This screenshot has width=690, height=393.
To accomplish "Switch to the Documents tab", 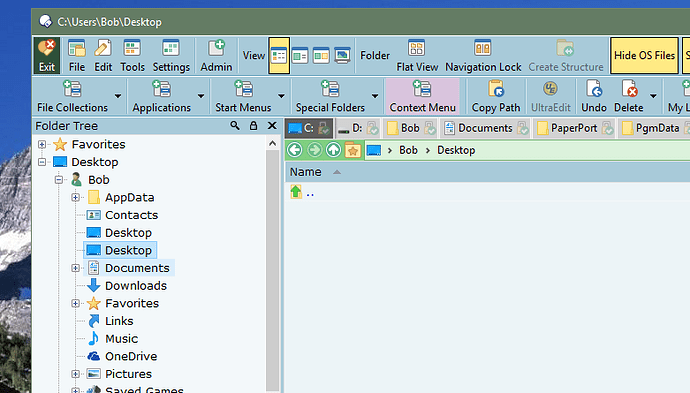I will tap(485, 128).
